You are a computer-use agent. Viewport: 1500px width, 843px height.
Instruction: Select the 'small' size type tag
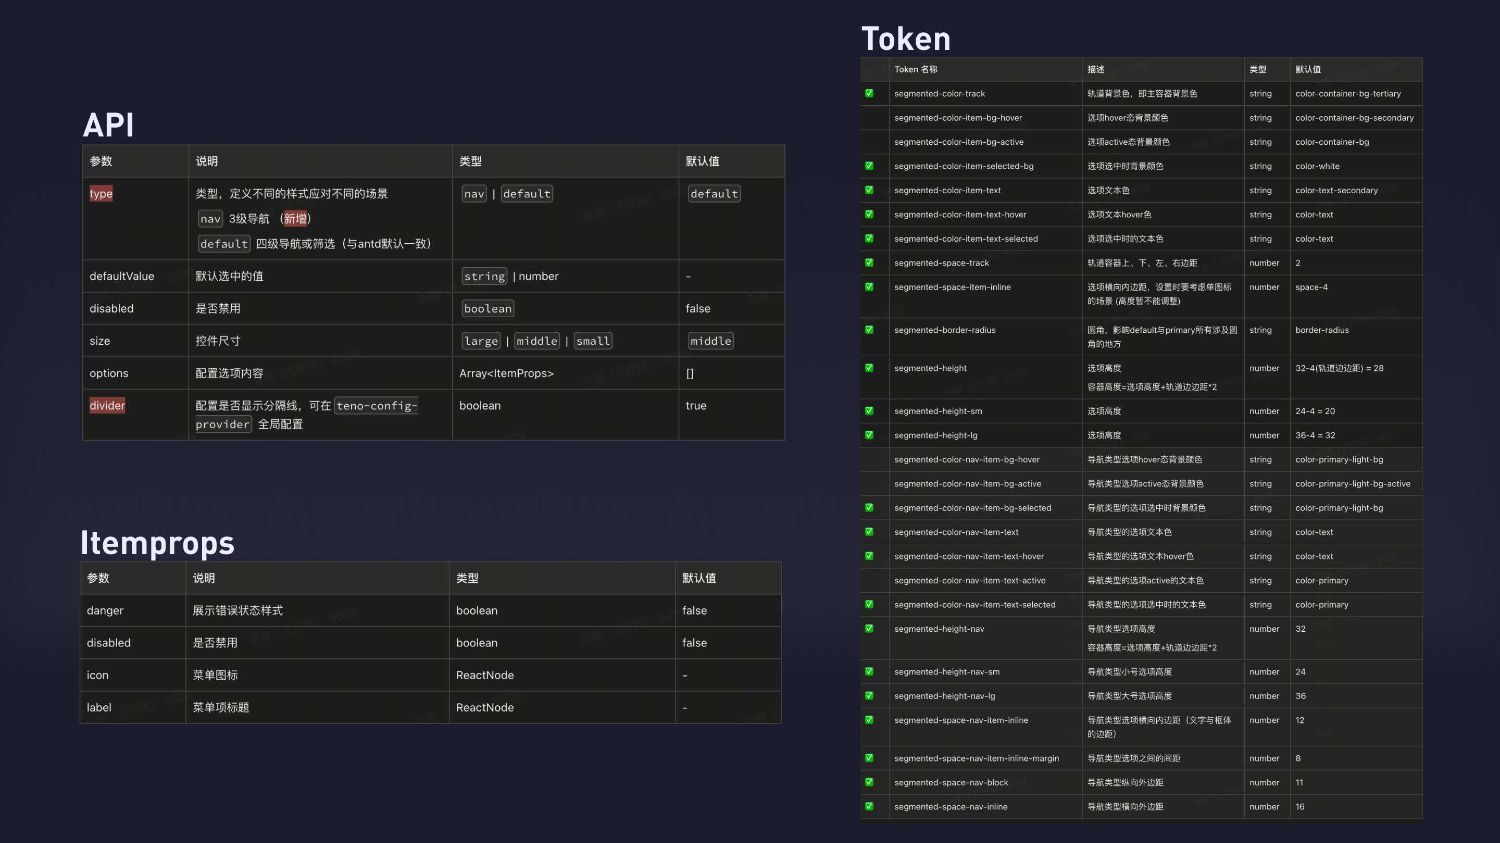coord(592,341)
